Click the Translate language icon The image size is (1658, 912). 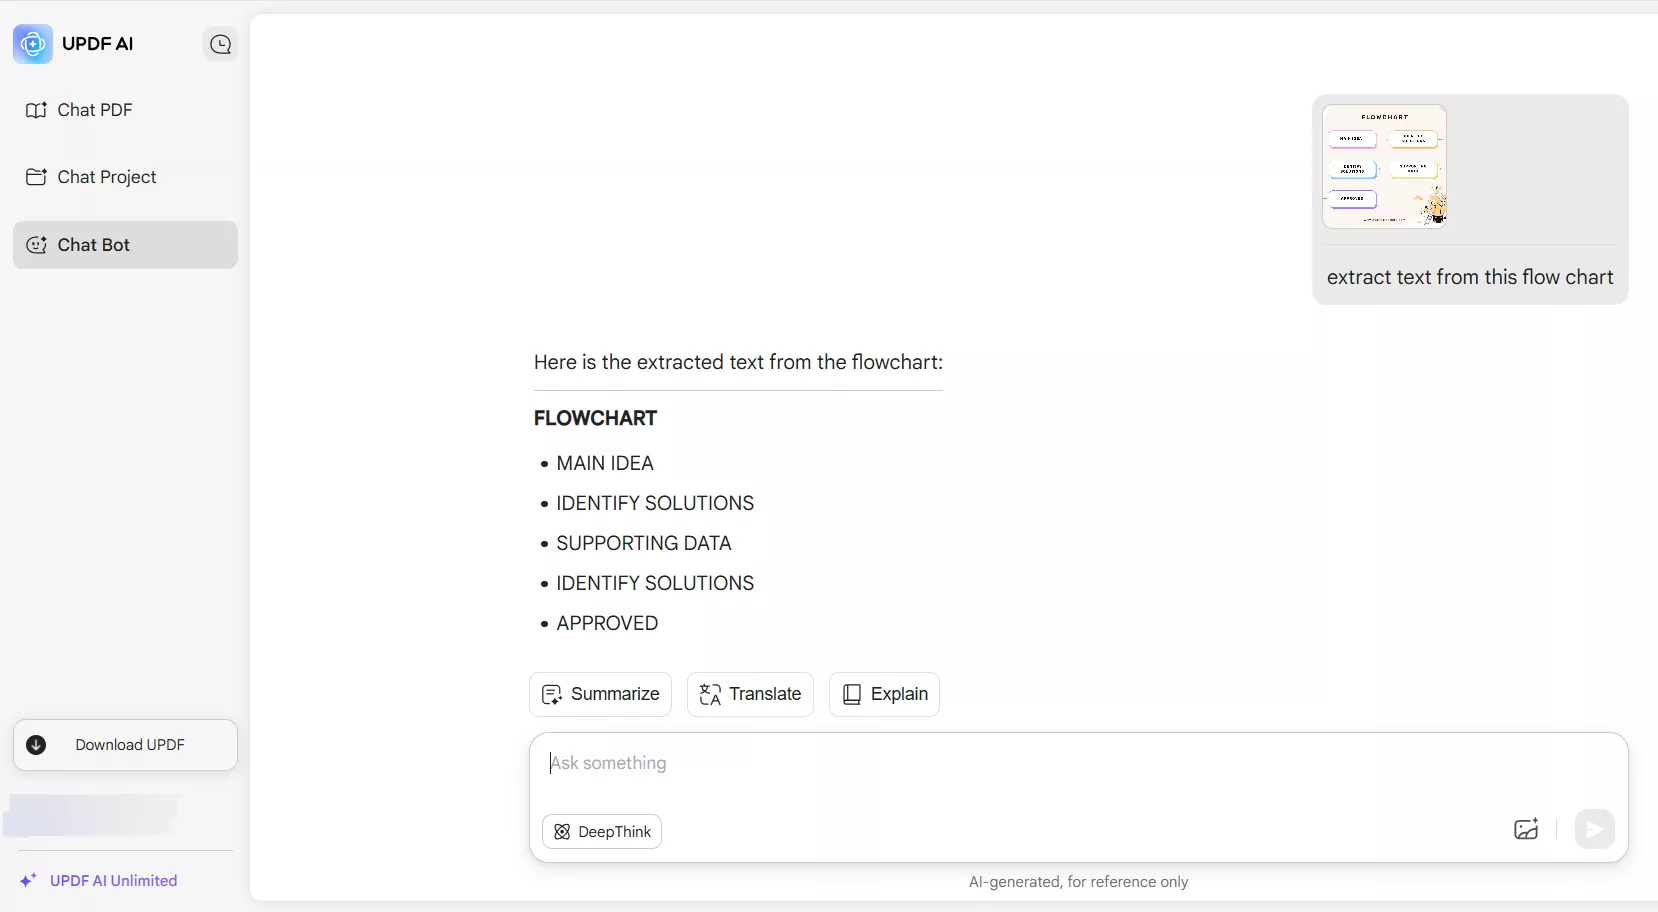click(711, 694)
